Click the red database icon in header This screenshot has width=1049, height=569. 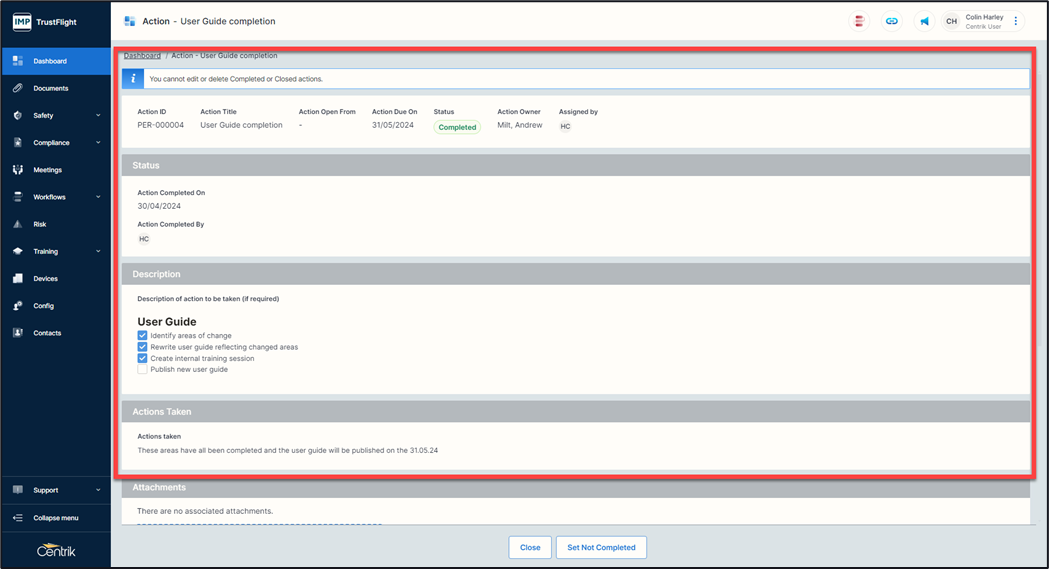tap(858, 21)
